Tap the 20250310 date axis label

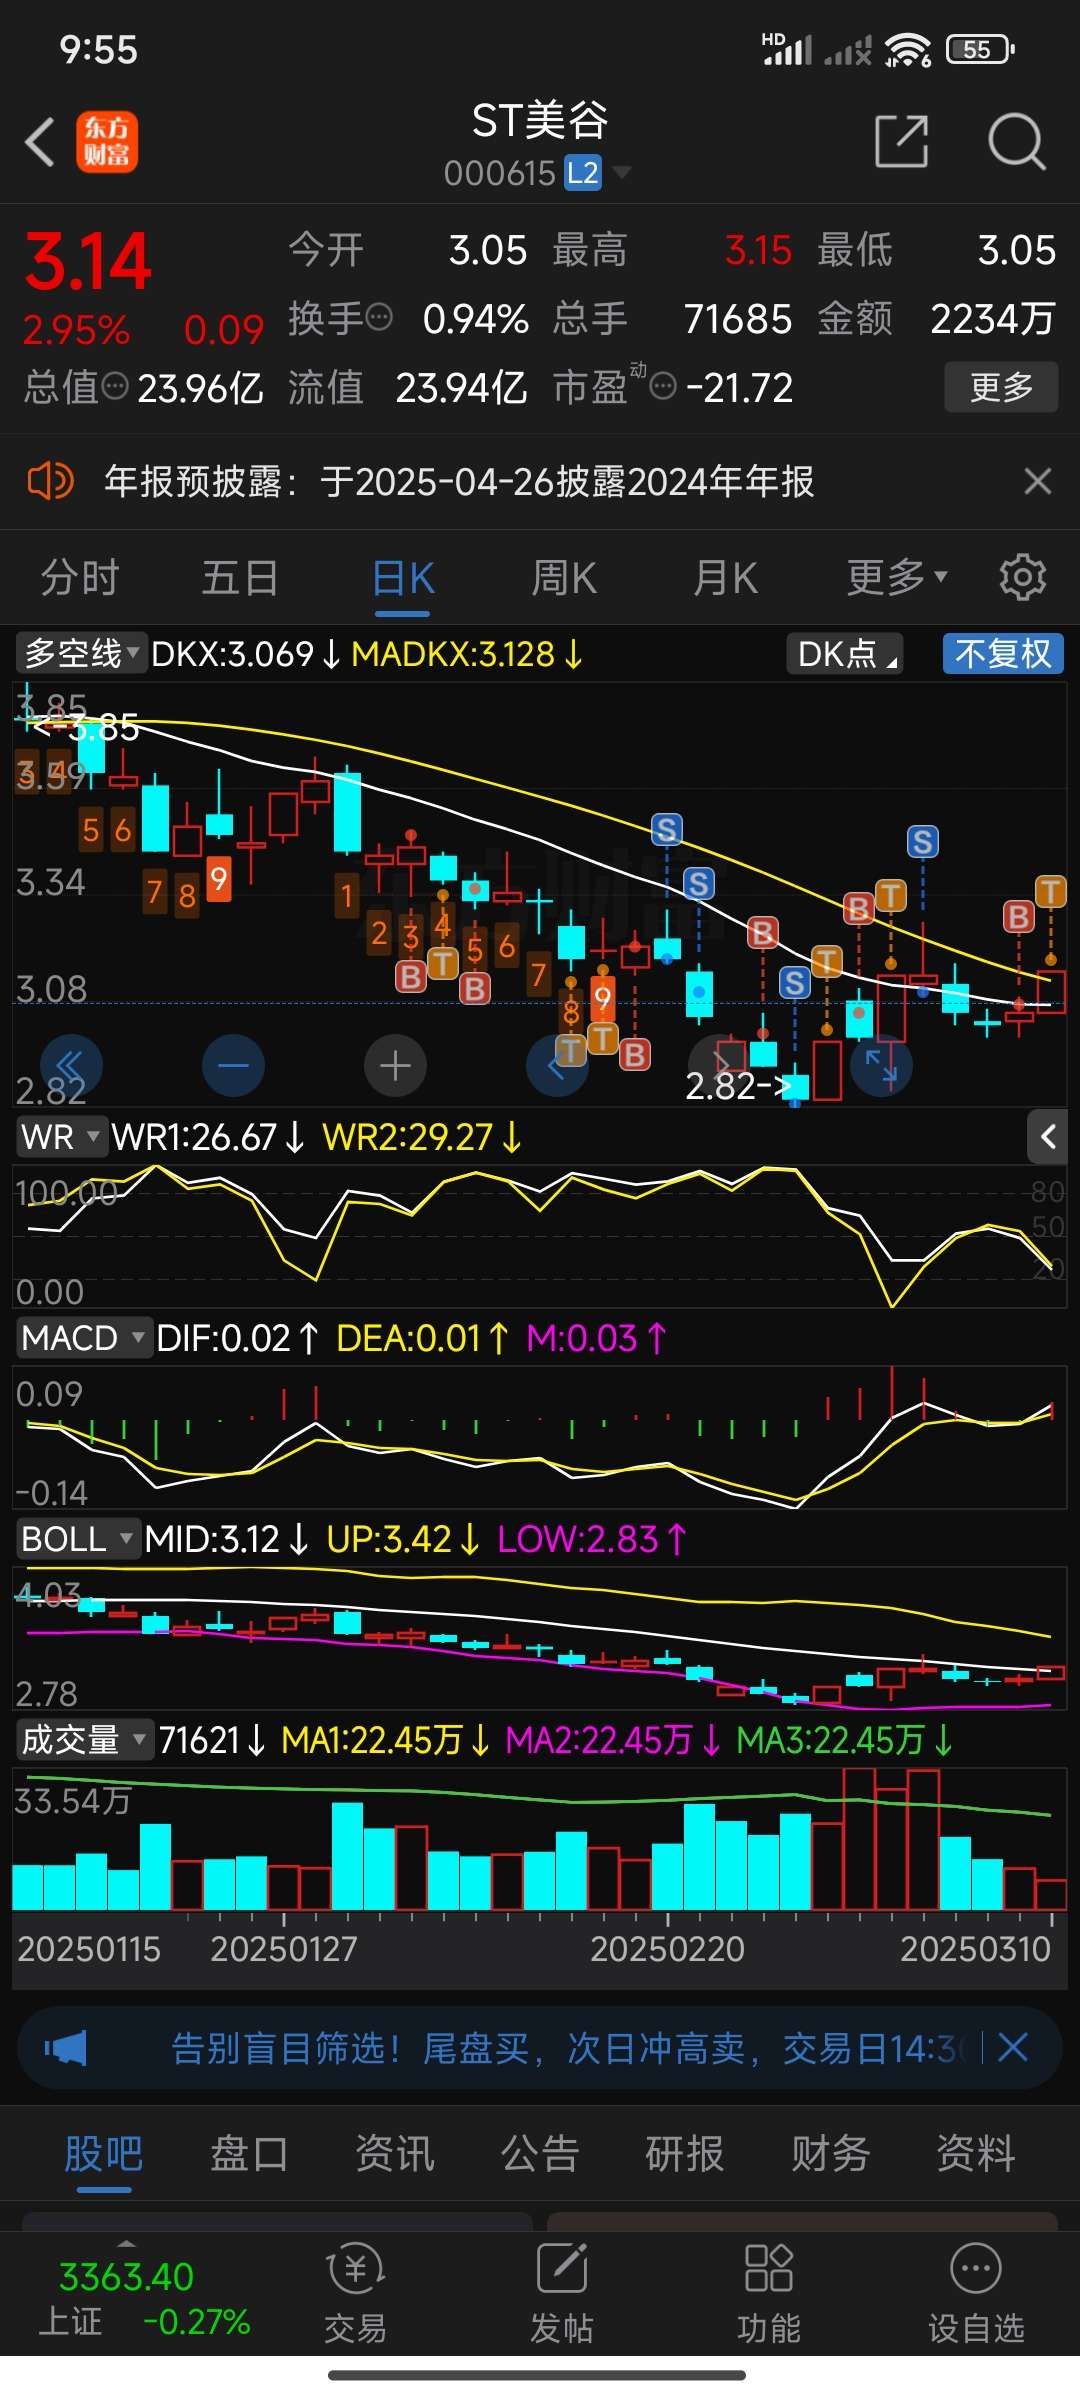(x=975, y=1949)
